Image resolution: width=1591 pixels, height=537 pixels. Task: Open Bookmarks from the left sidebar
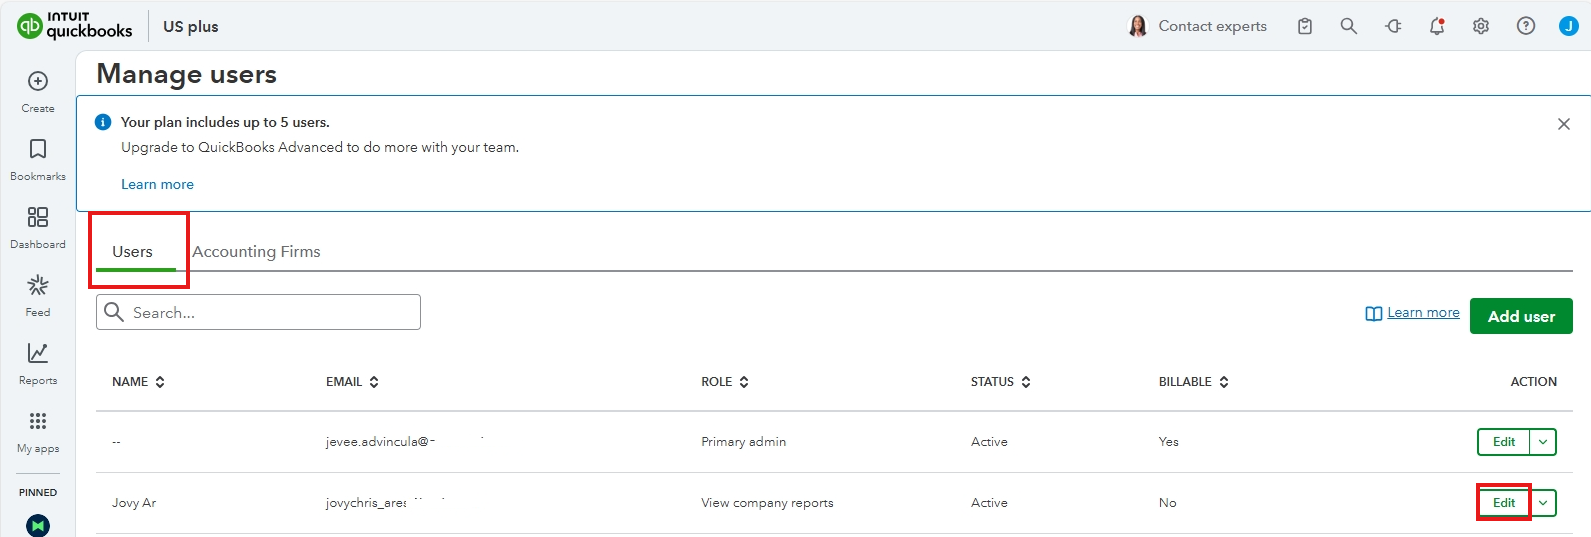click(x=38, y=150)
